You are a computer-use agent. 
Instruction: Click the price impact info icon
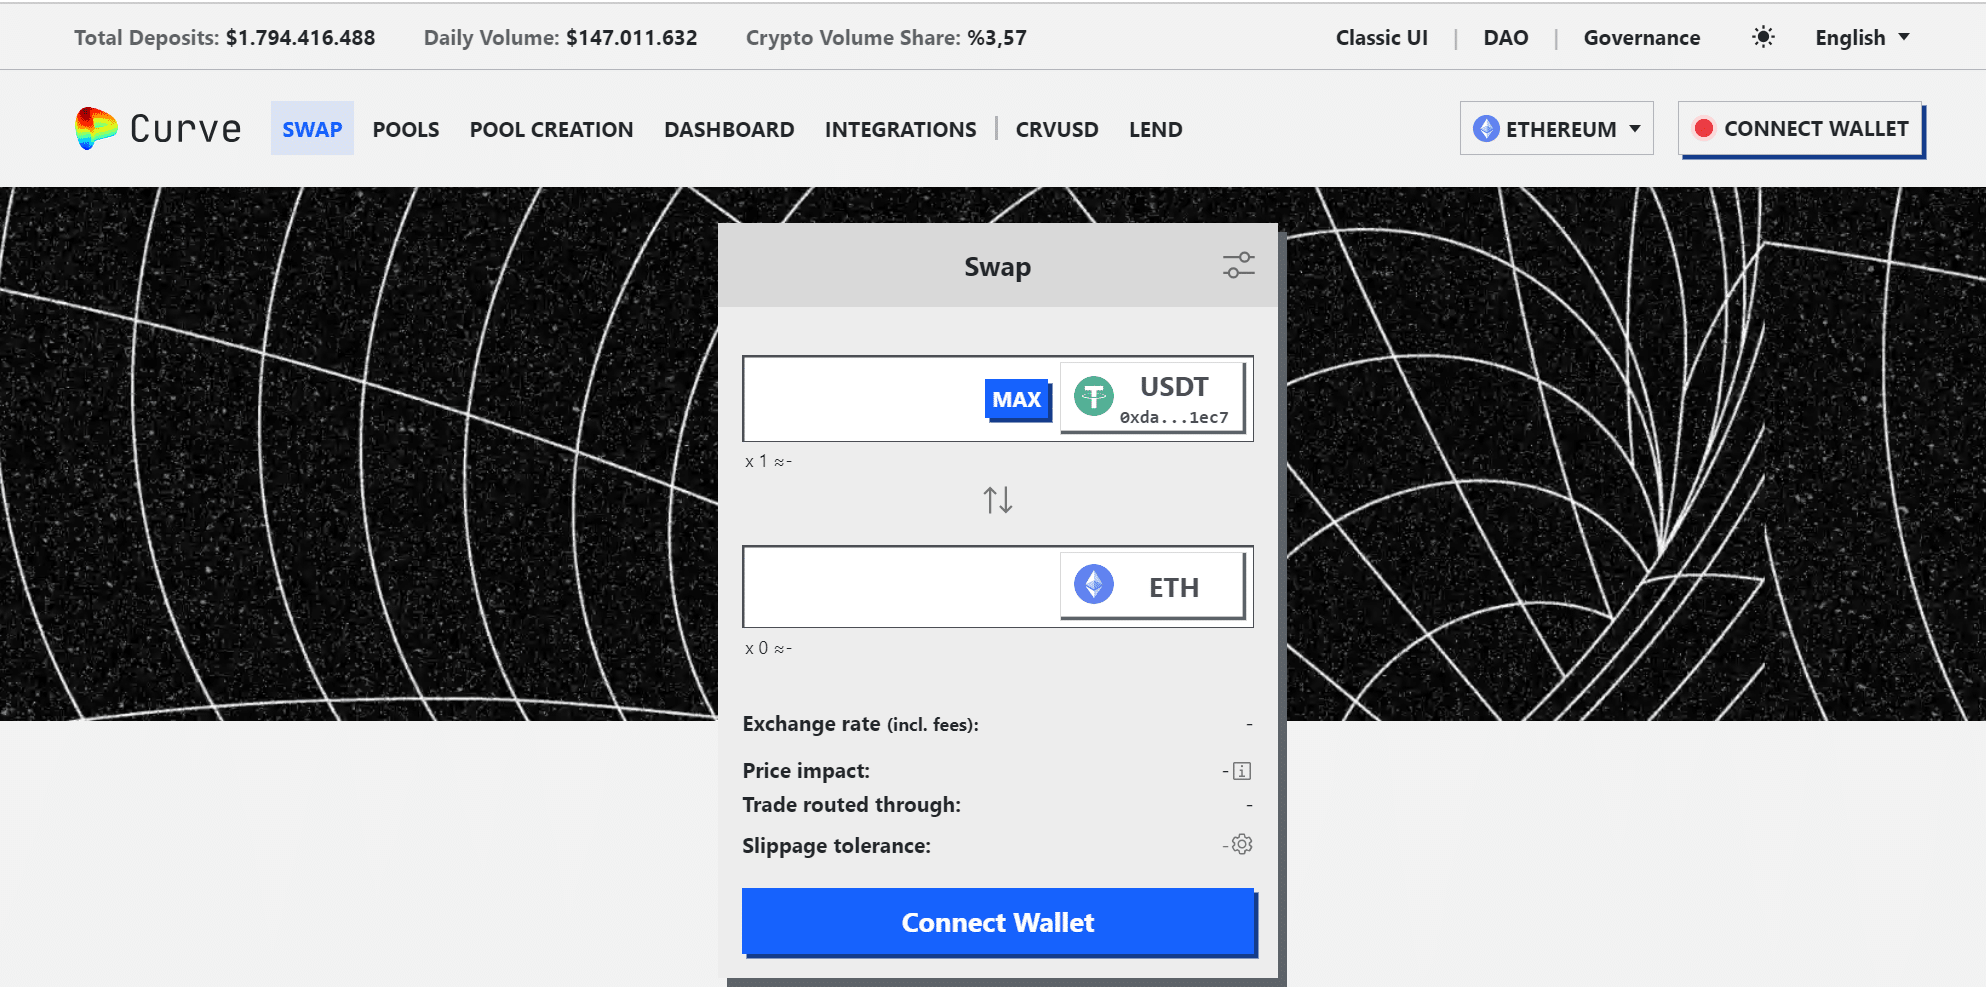pyautogui.click(x=1242, y=771)
